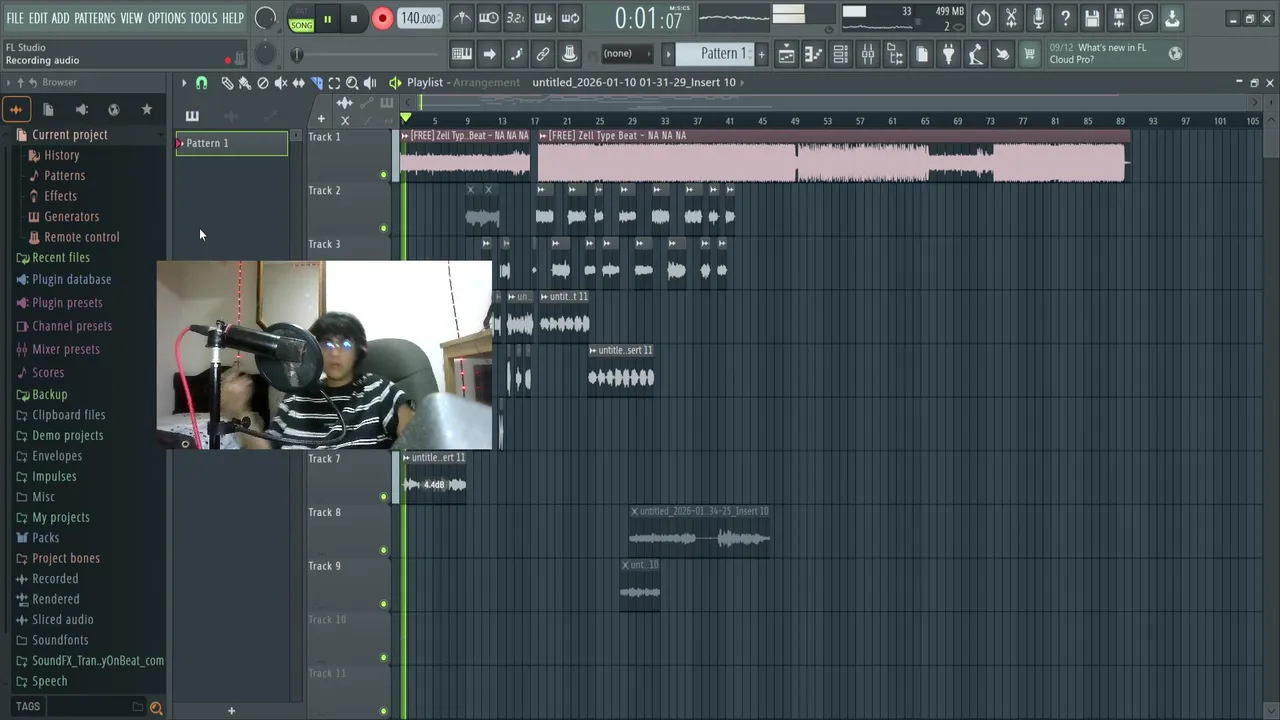Image resolution: width=1280 pixels, height=720 pixels.
Task: Click the playback speaker tool in playlist
Action: click(x=370, y=83)
